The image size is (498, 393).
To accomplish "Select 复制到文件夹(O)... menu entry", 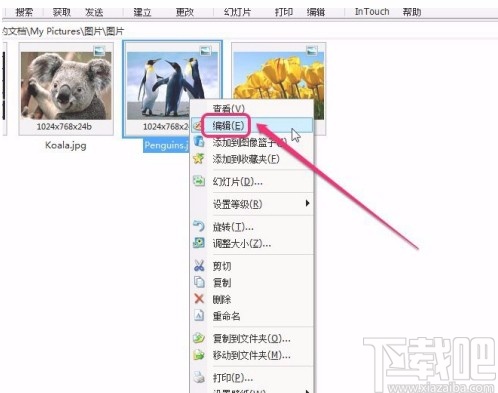I will 252,339.
